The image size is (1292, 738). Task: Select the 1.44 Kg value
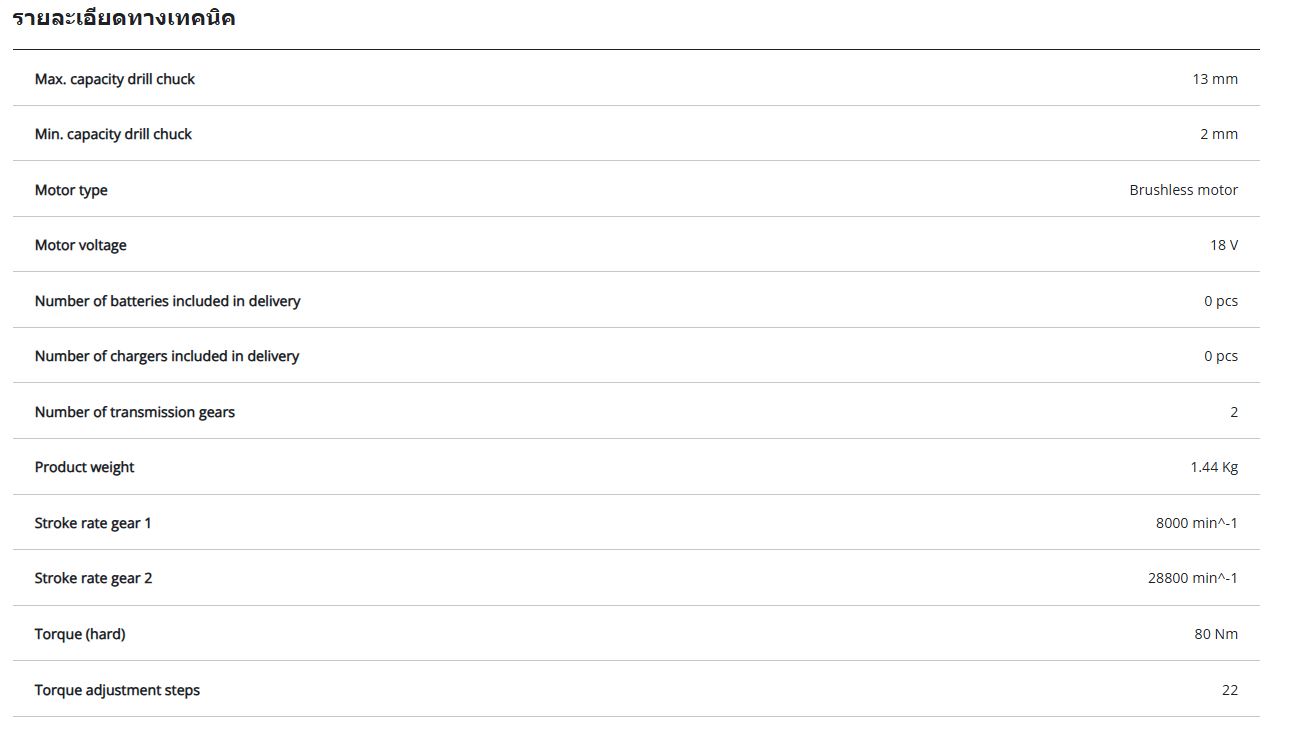tap(1213, 467)
